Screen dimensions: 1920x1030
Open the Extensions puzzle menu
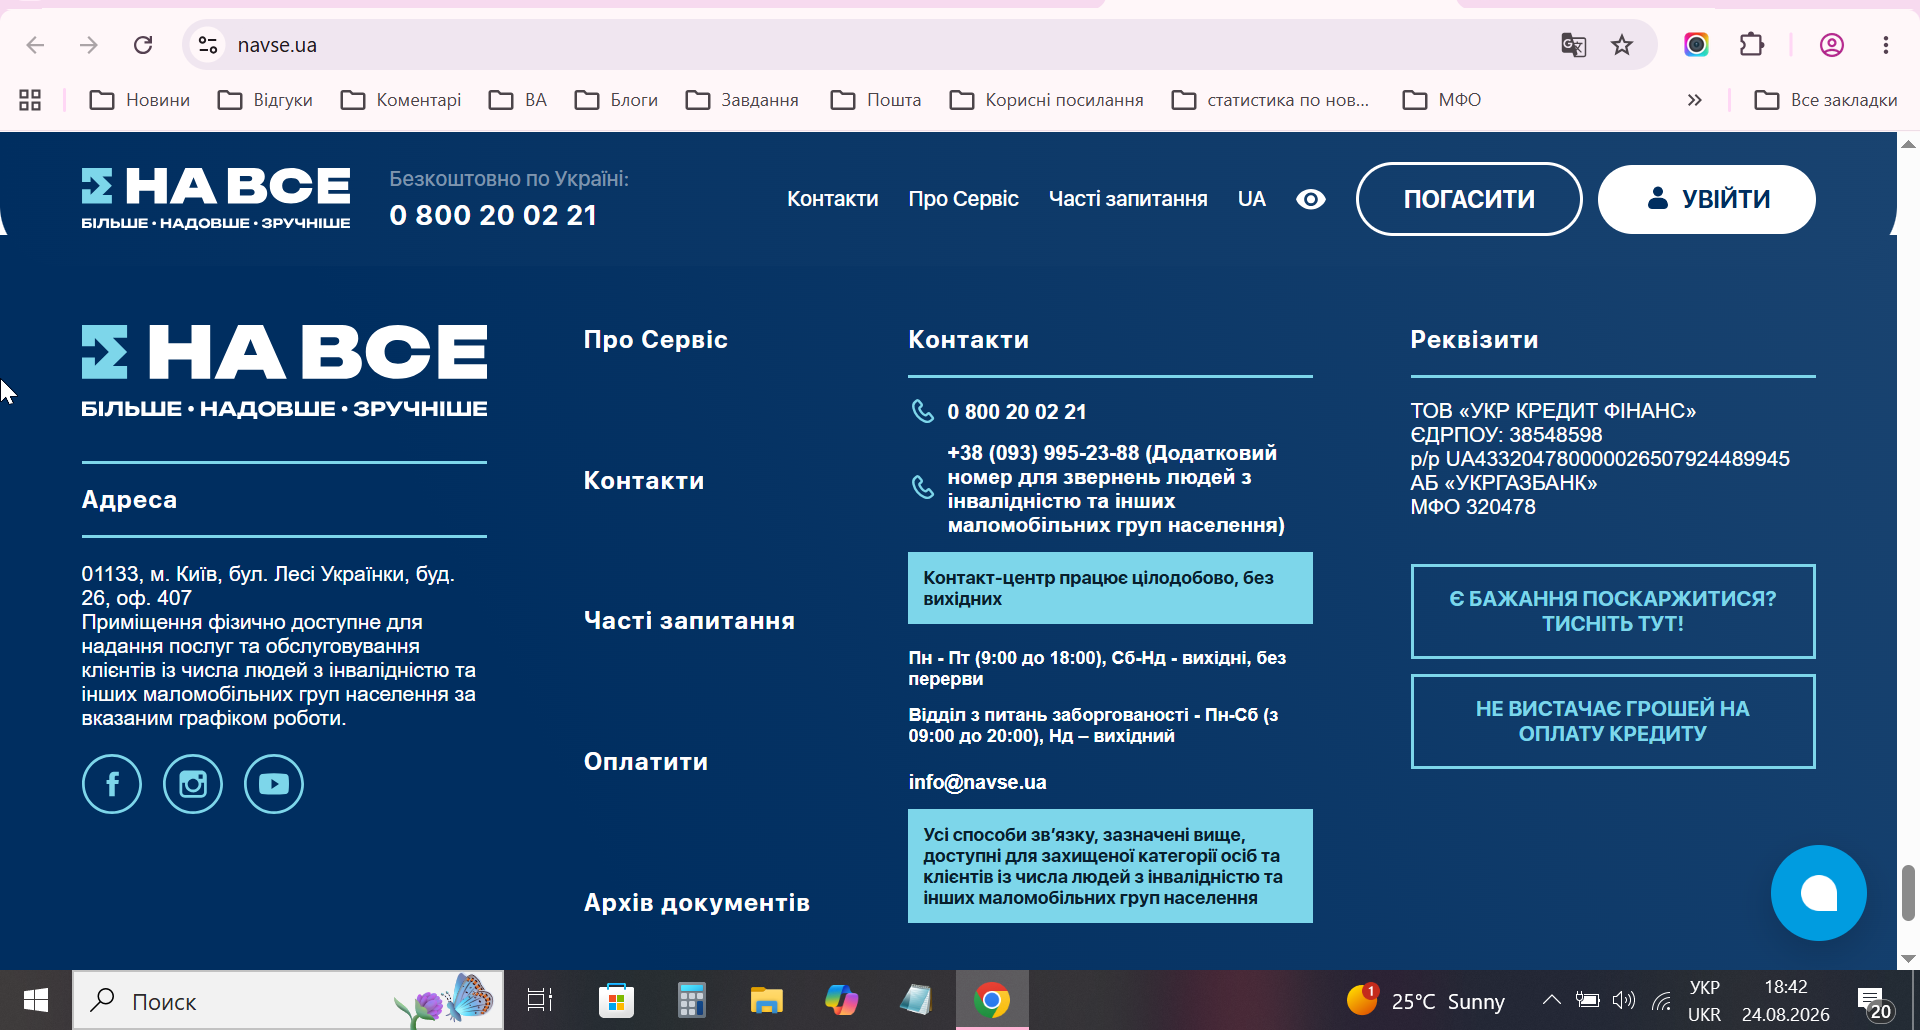click(x=1752, y=45)
